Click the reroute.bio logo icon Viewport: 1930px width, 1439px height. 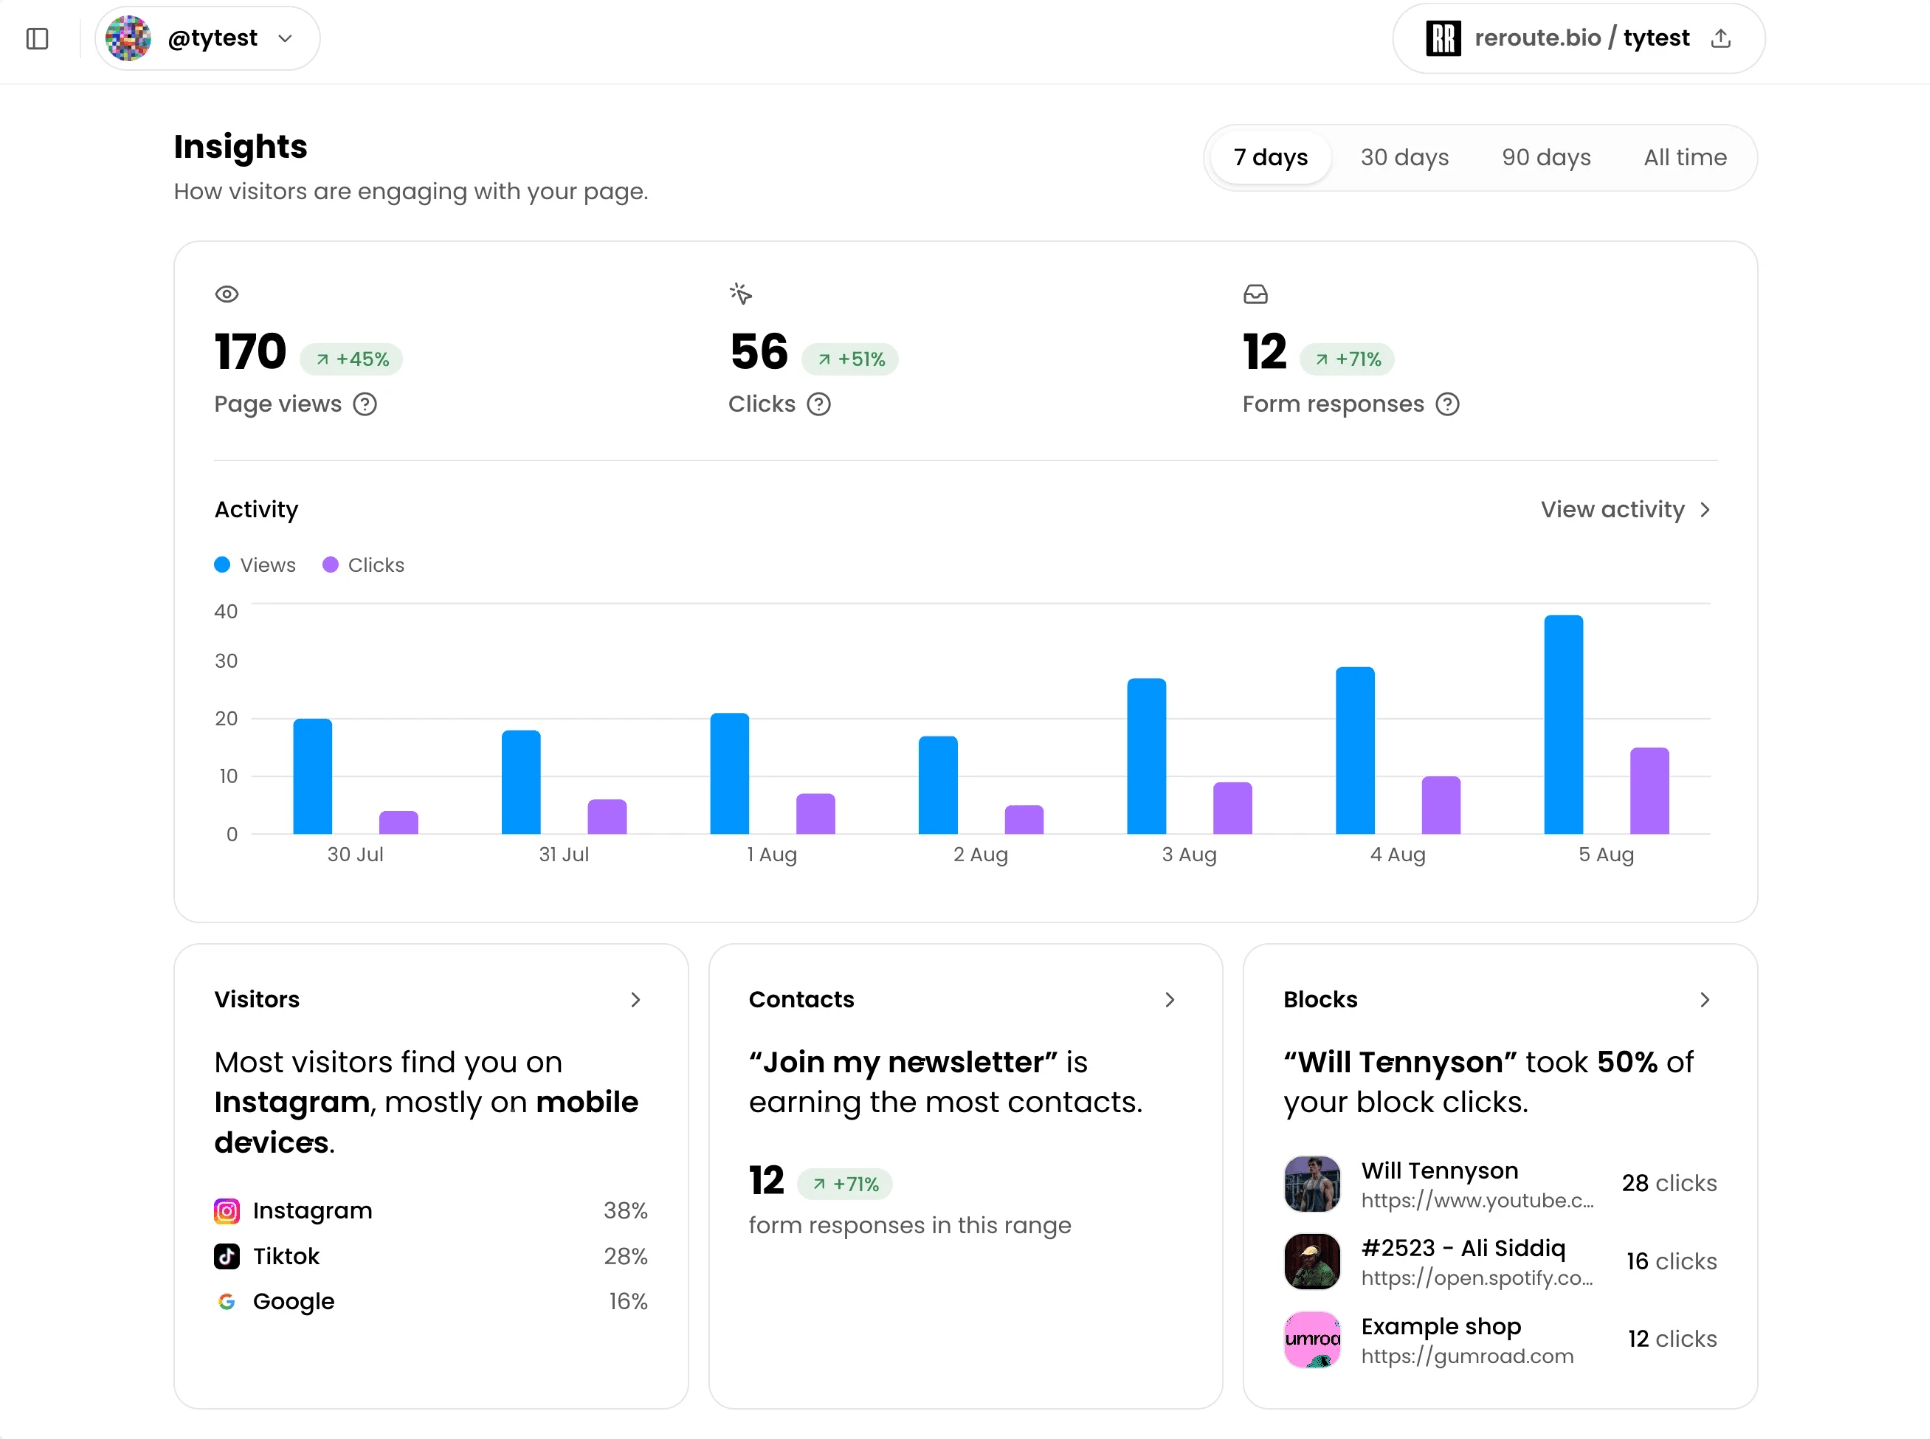coord(1443,39)
